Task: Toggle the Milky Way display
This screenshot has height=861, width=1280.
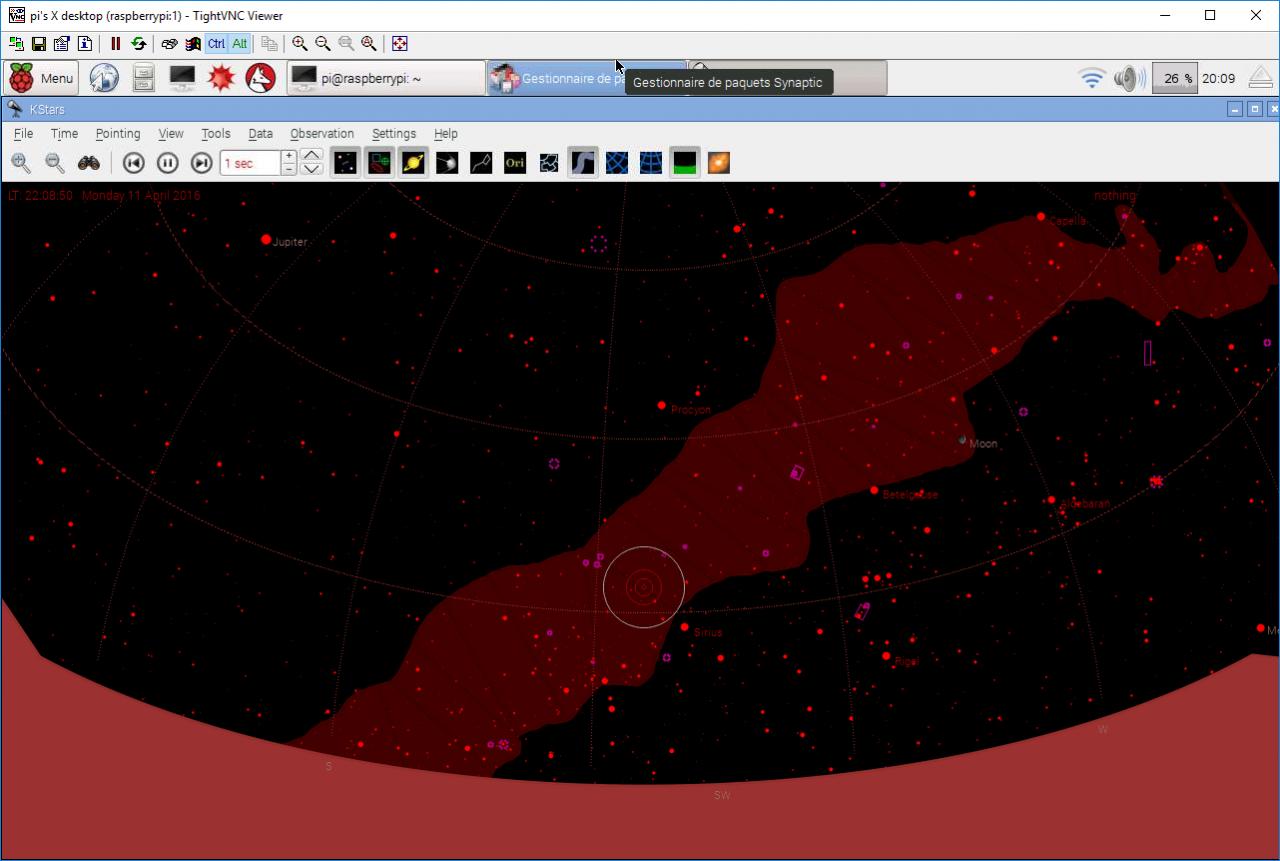Action: pyautogui.click(x=583, y=162)
